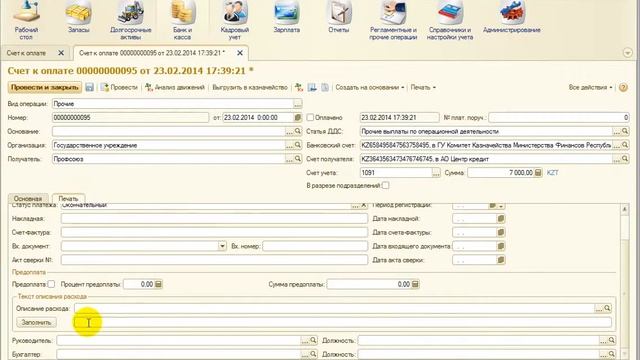Open selection button for Вид операции
Viewport: 640px width, 360px height.
[x=298, y=104]
